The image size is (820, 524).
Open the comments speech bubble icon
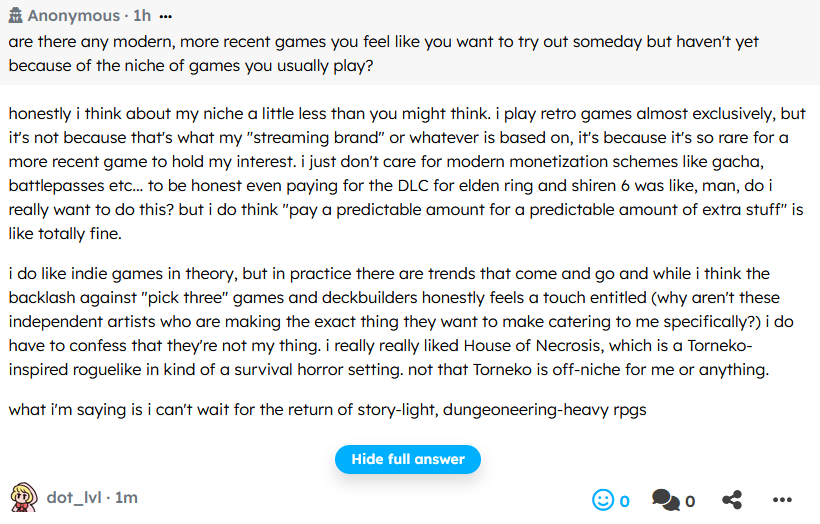pos(663,499)
